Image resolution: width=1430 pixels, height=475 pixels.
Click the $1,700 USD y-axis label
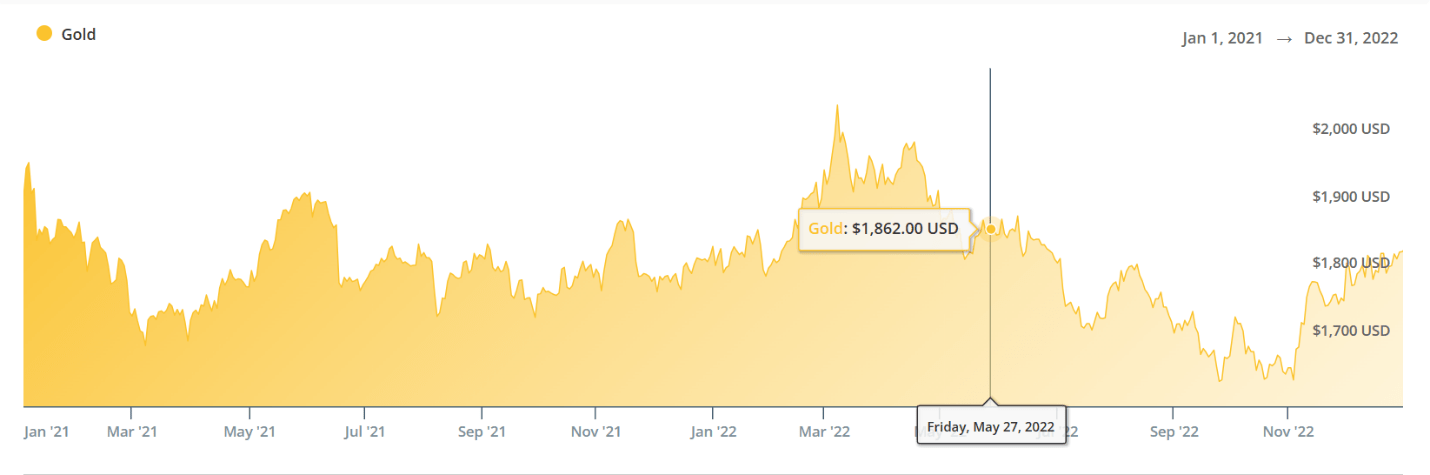click(x=1350, y=330)
